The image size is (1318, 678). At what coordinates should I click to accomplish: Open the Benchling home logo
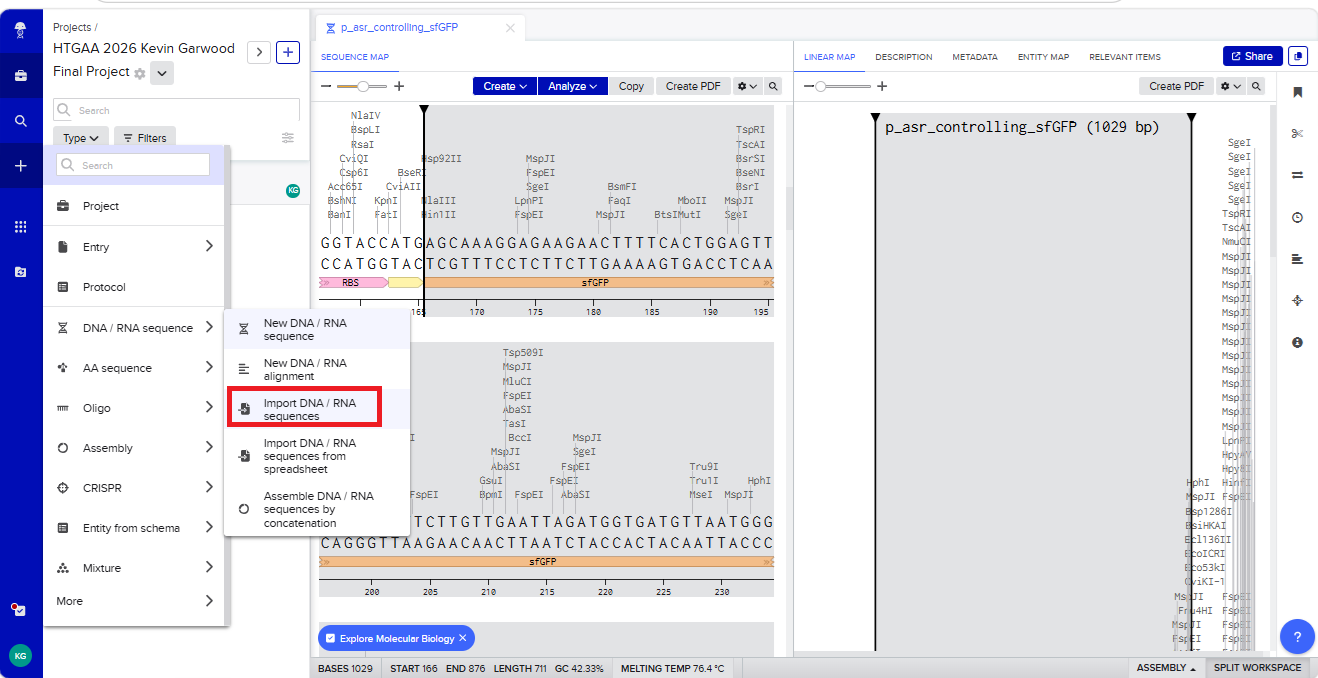[21, 31]
